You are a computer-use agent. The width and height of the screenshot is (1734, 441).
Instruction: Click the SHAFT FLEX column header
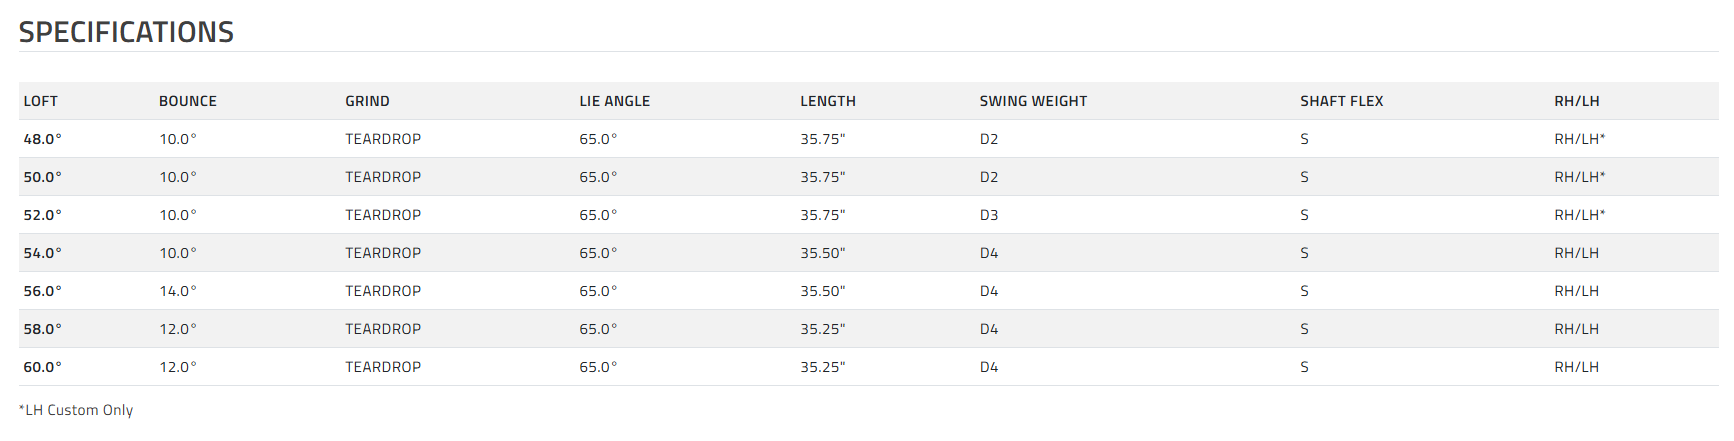click(1341, 101)
